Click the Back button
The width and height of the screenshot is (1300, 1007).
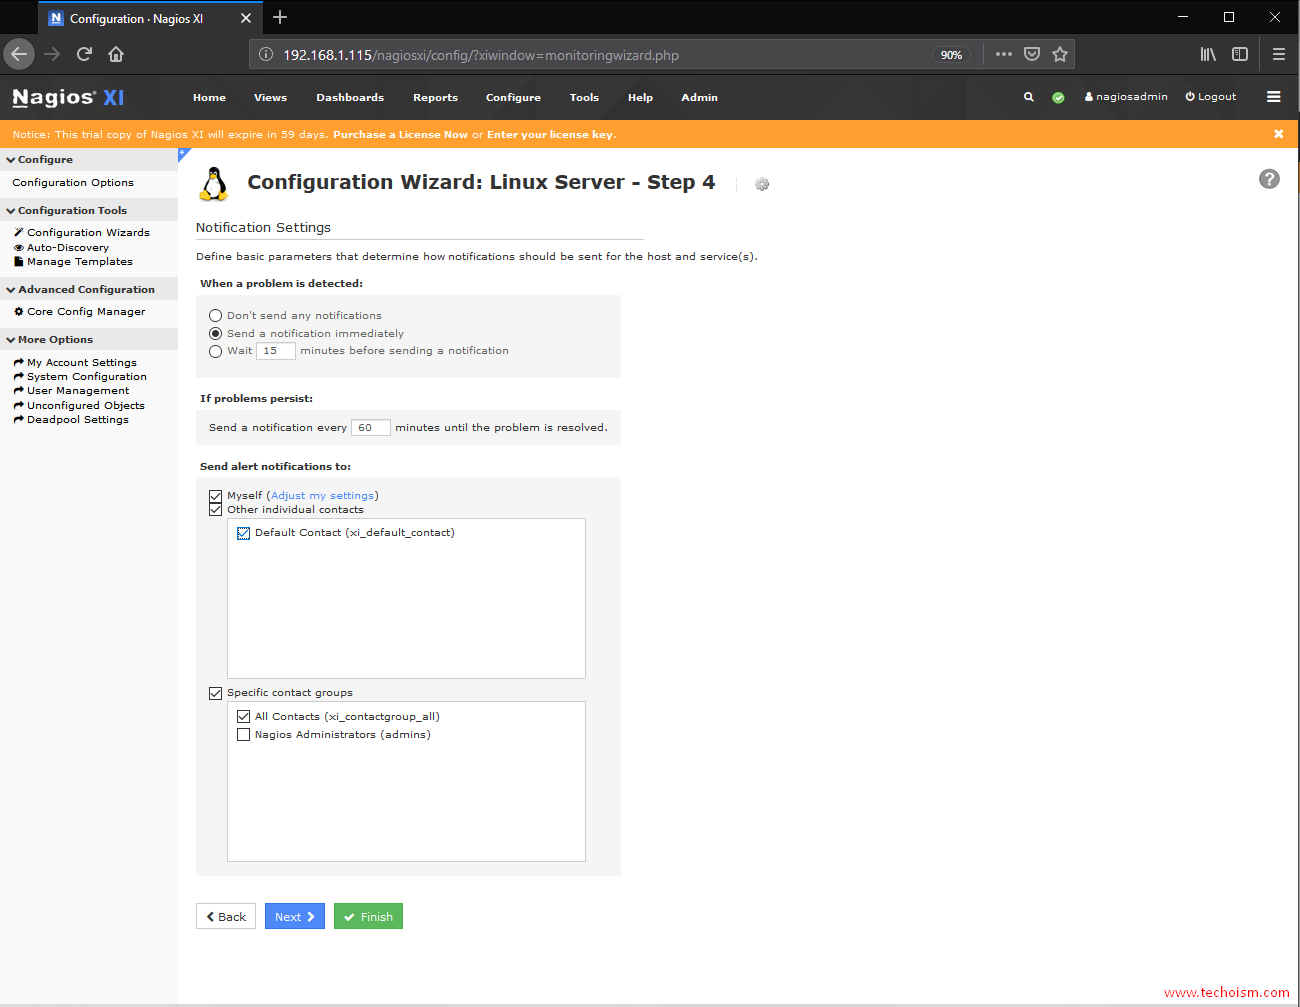point(226,916)
